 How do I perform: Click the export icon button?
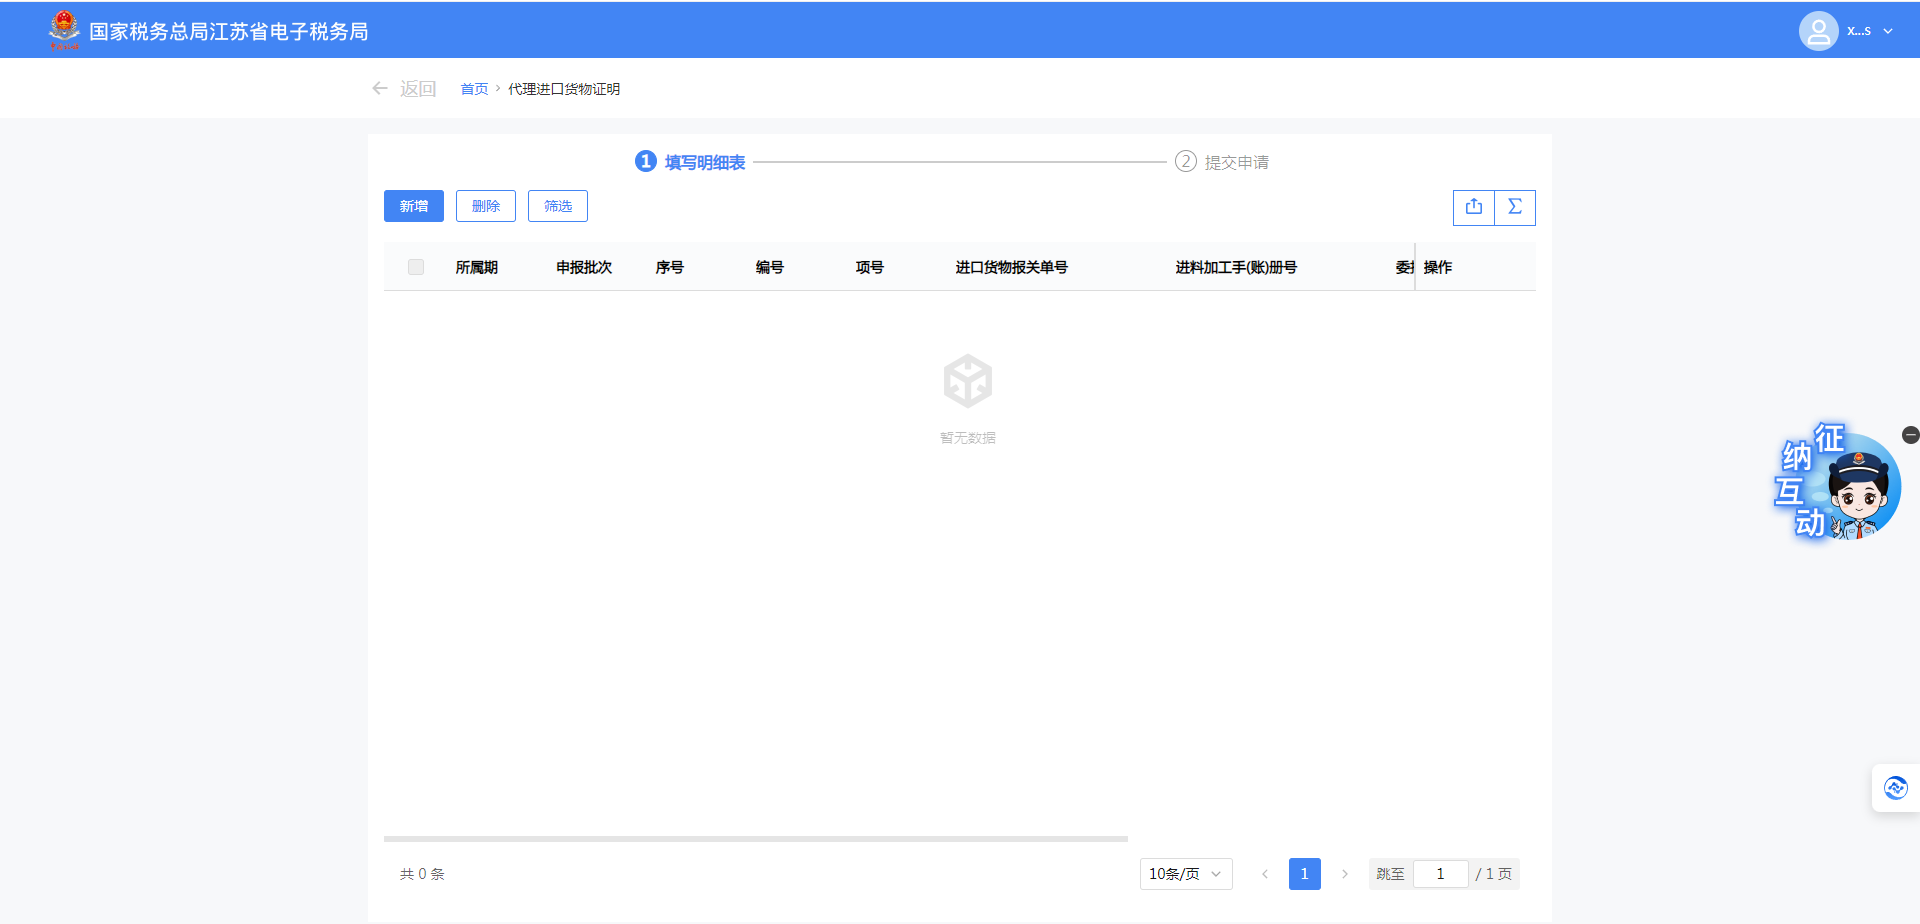click(x=1473, y=207)
